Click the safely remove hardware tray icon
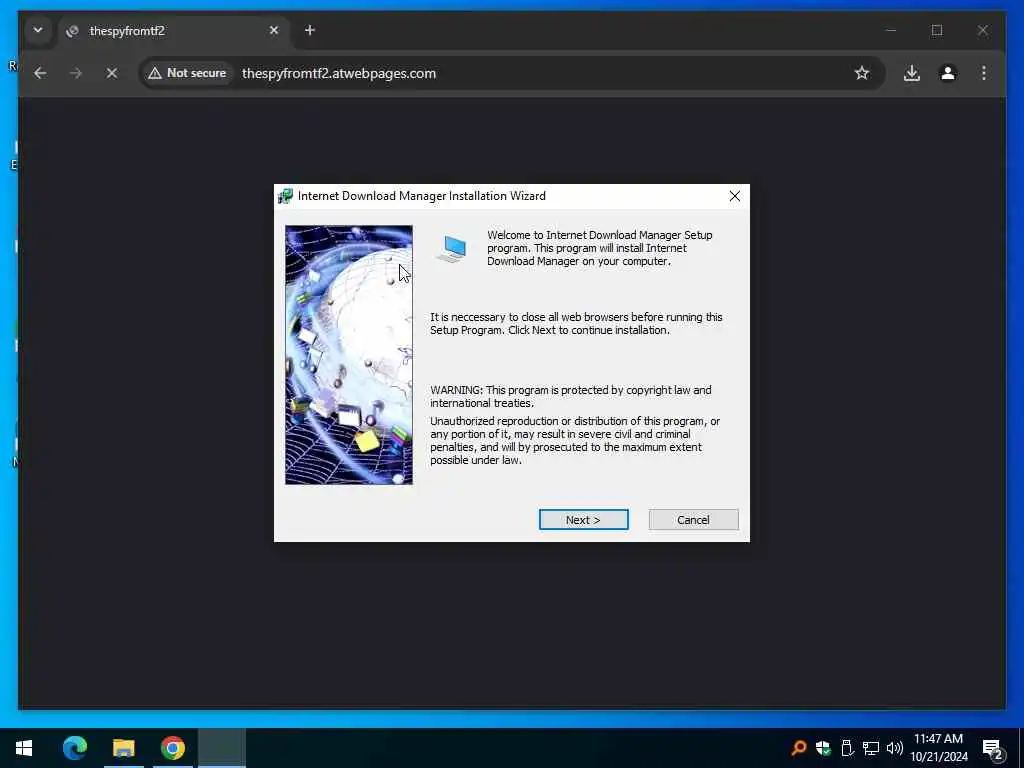The width and height of the screenshot is (1024, 768). click(x=847, y=748)
